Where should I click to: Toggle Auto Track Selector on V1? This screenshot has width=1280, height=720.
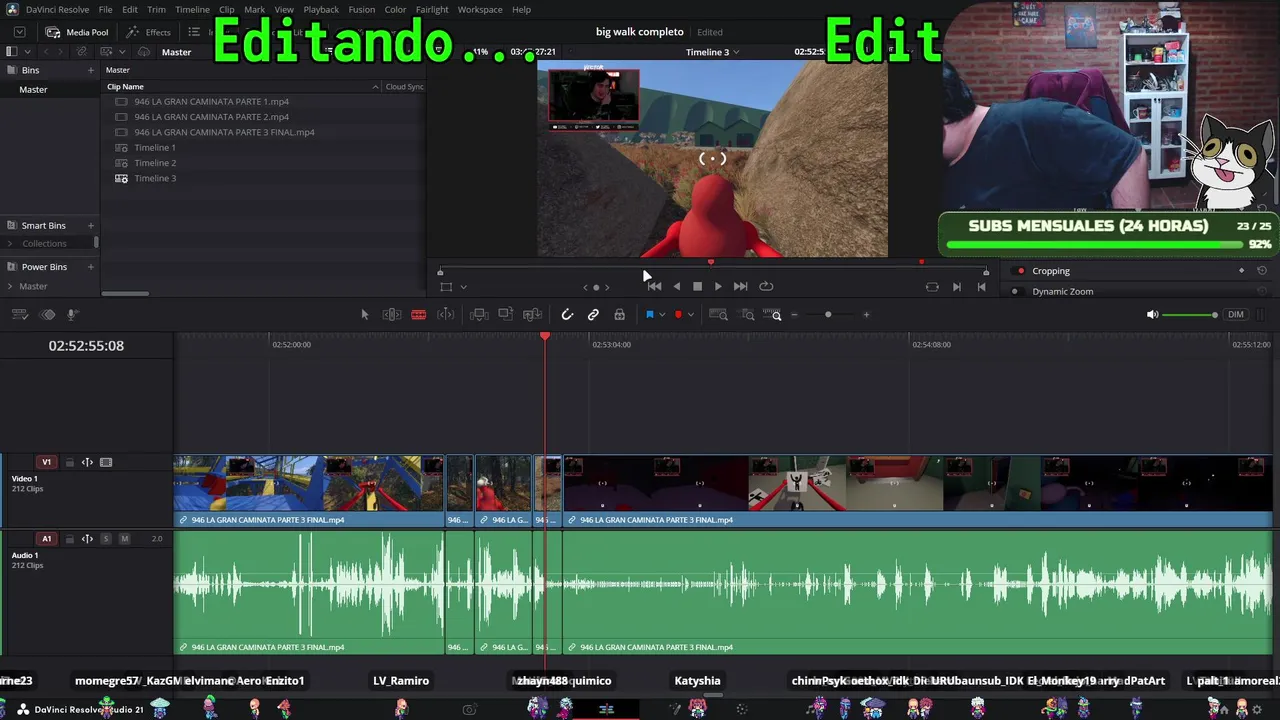point(87,463)
